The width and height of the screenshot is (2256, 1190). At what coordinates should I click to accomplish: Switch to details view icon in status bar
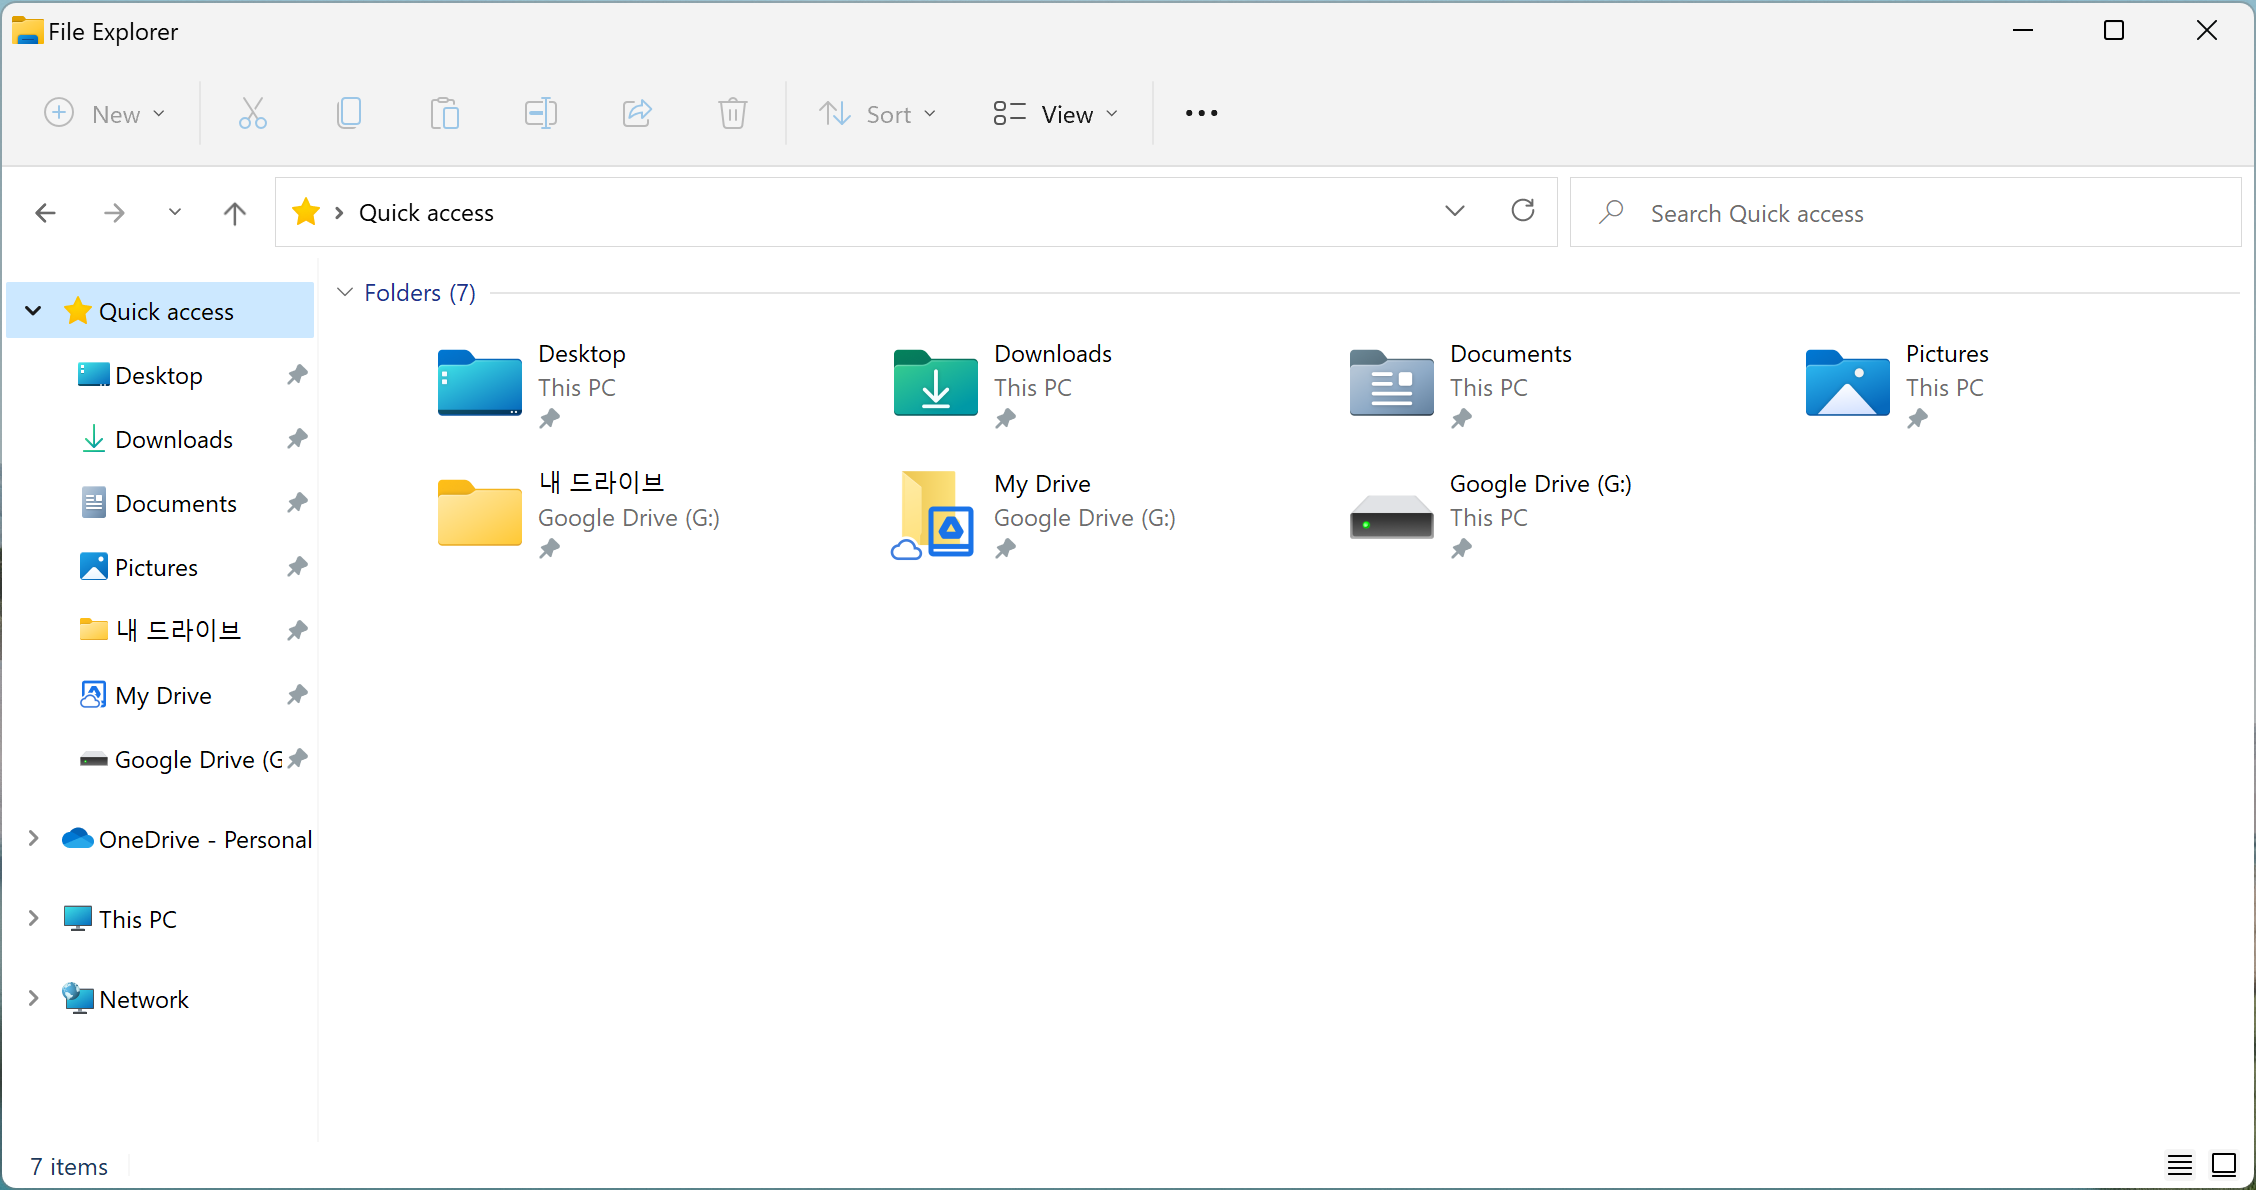point(2180,1165)
